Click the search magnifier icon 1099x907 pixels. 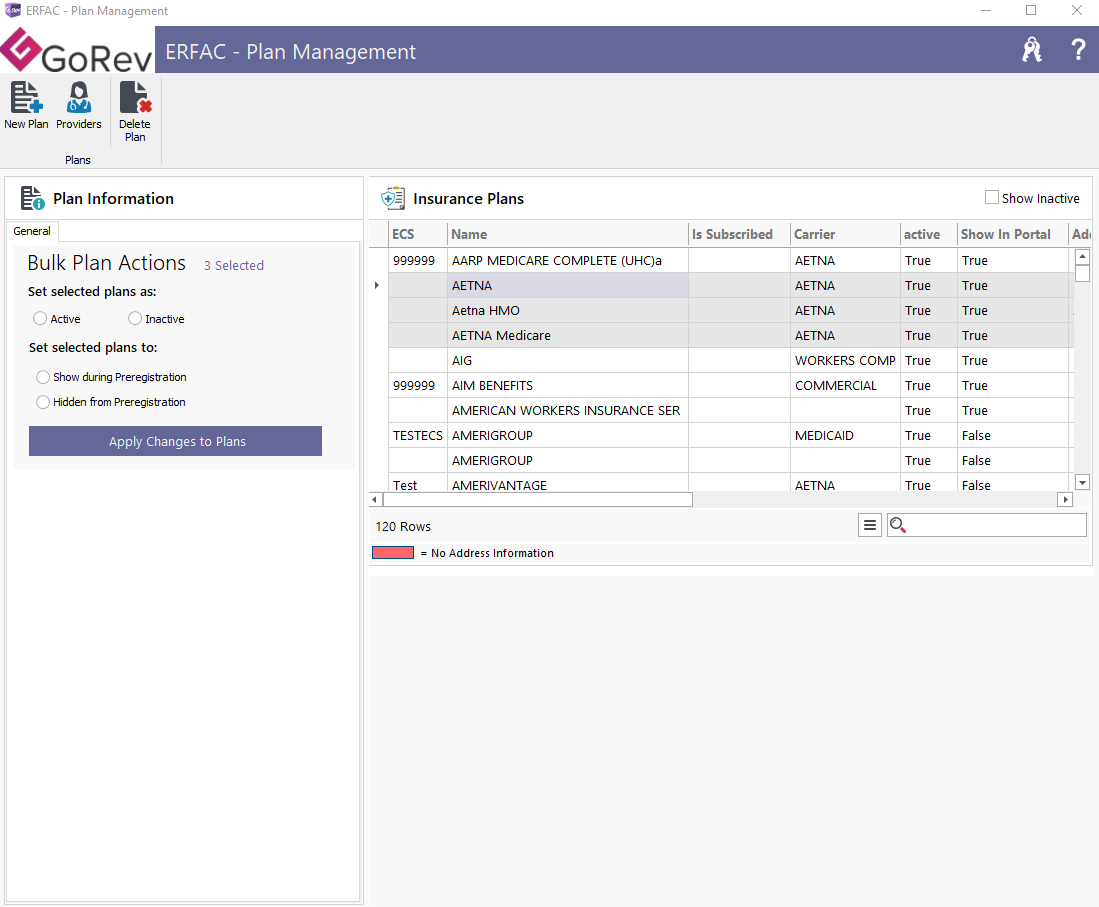pos(898,525)
